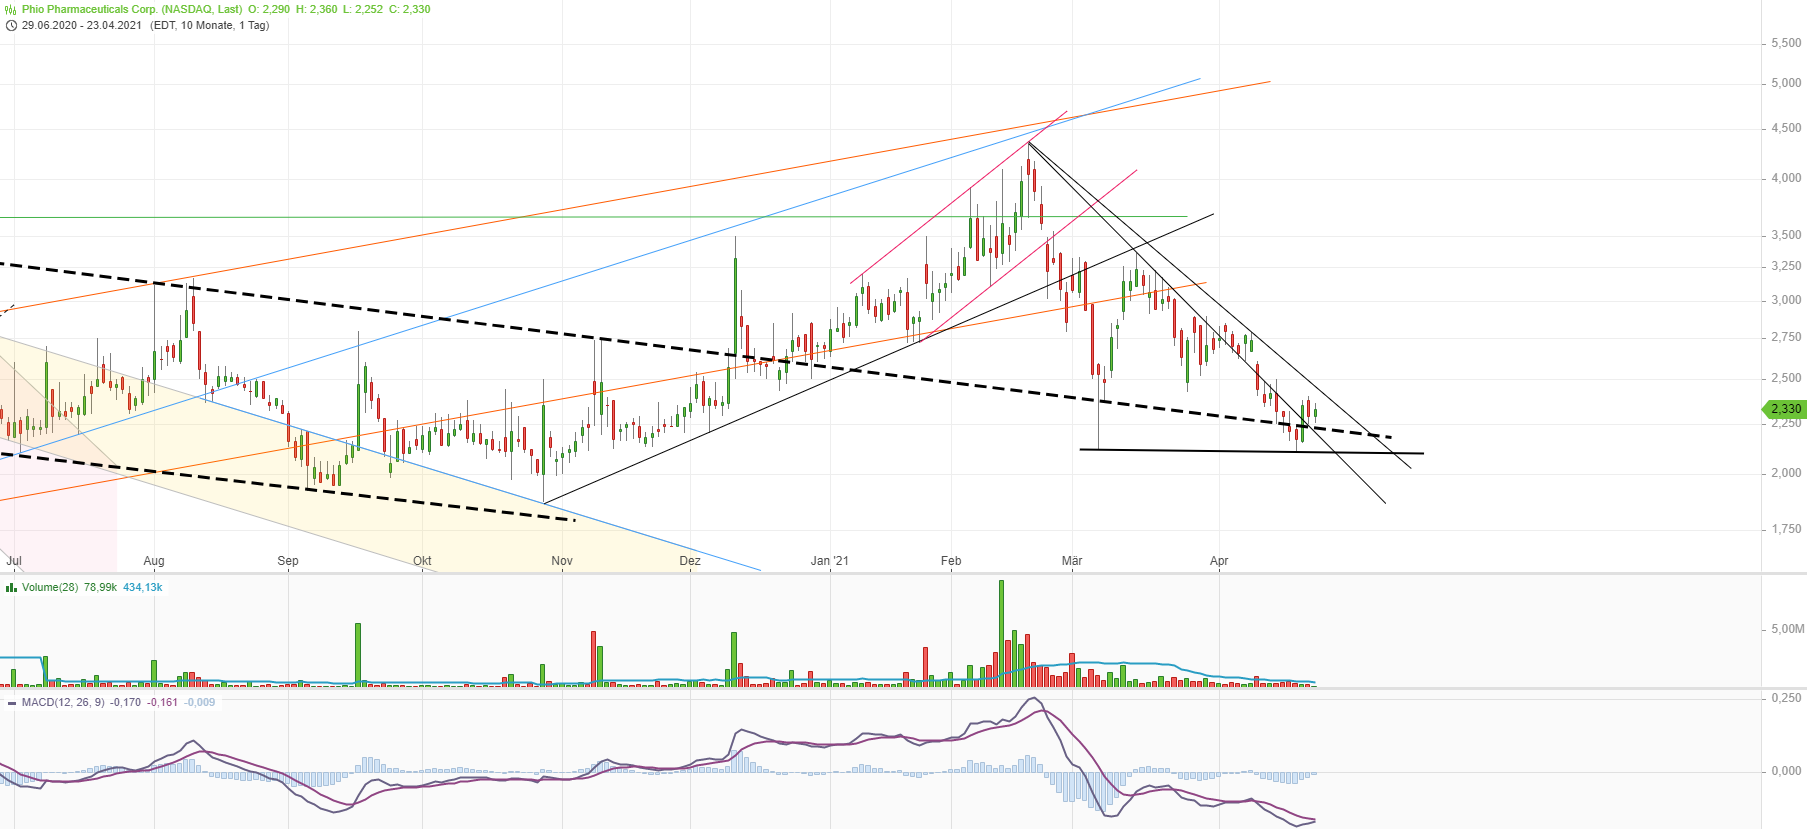
Task: Click the Volume indicator bar-chart icon
Action: (x=11, y=587)
